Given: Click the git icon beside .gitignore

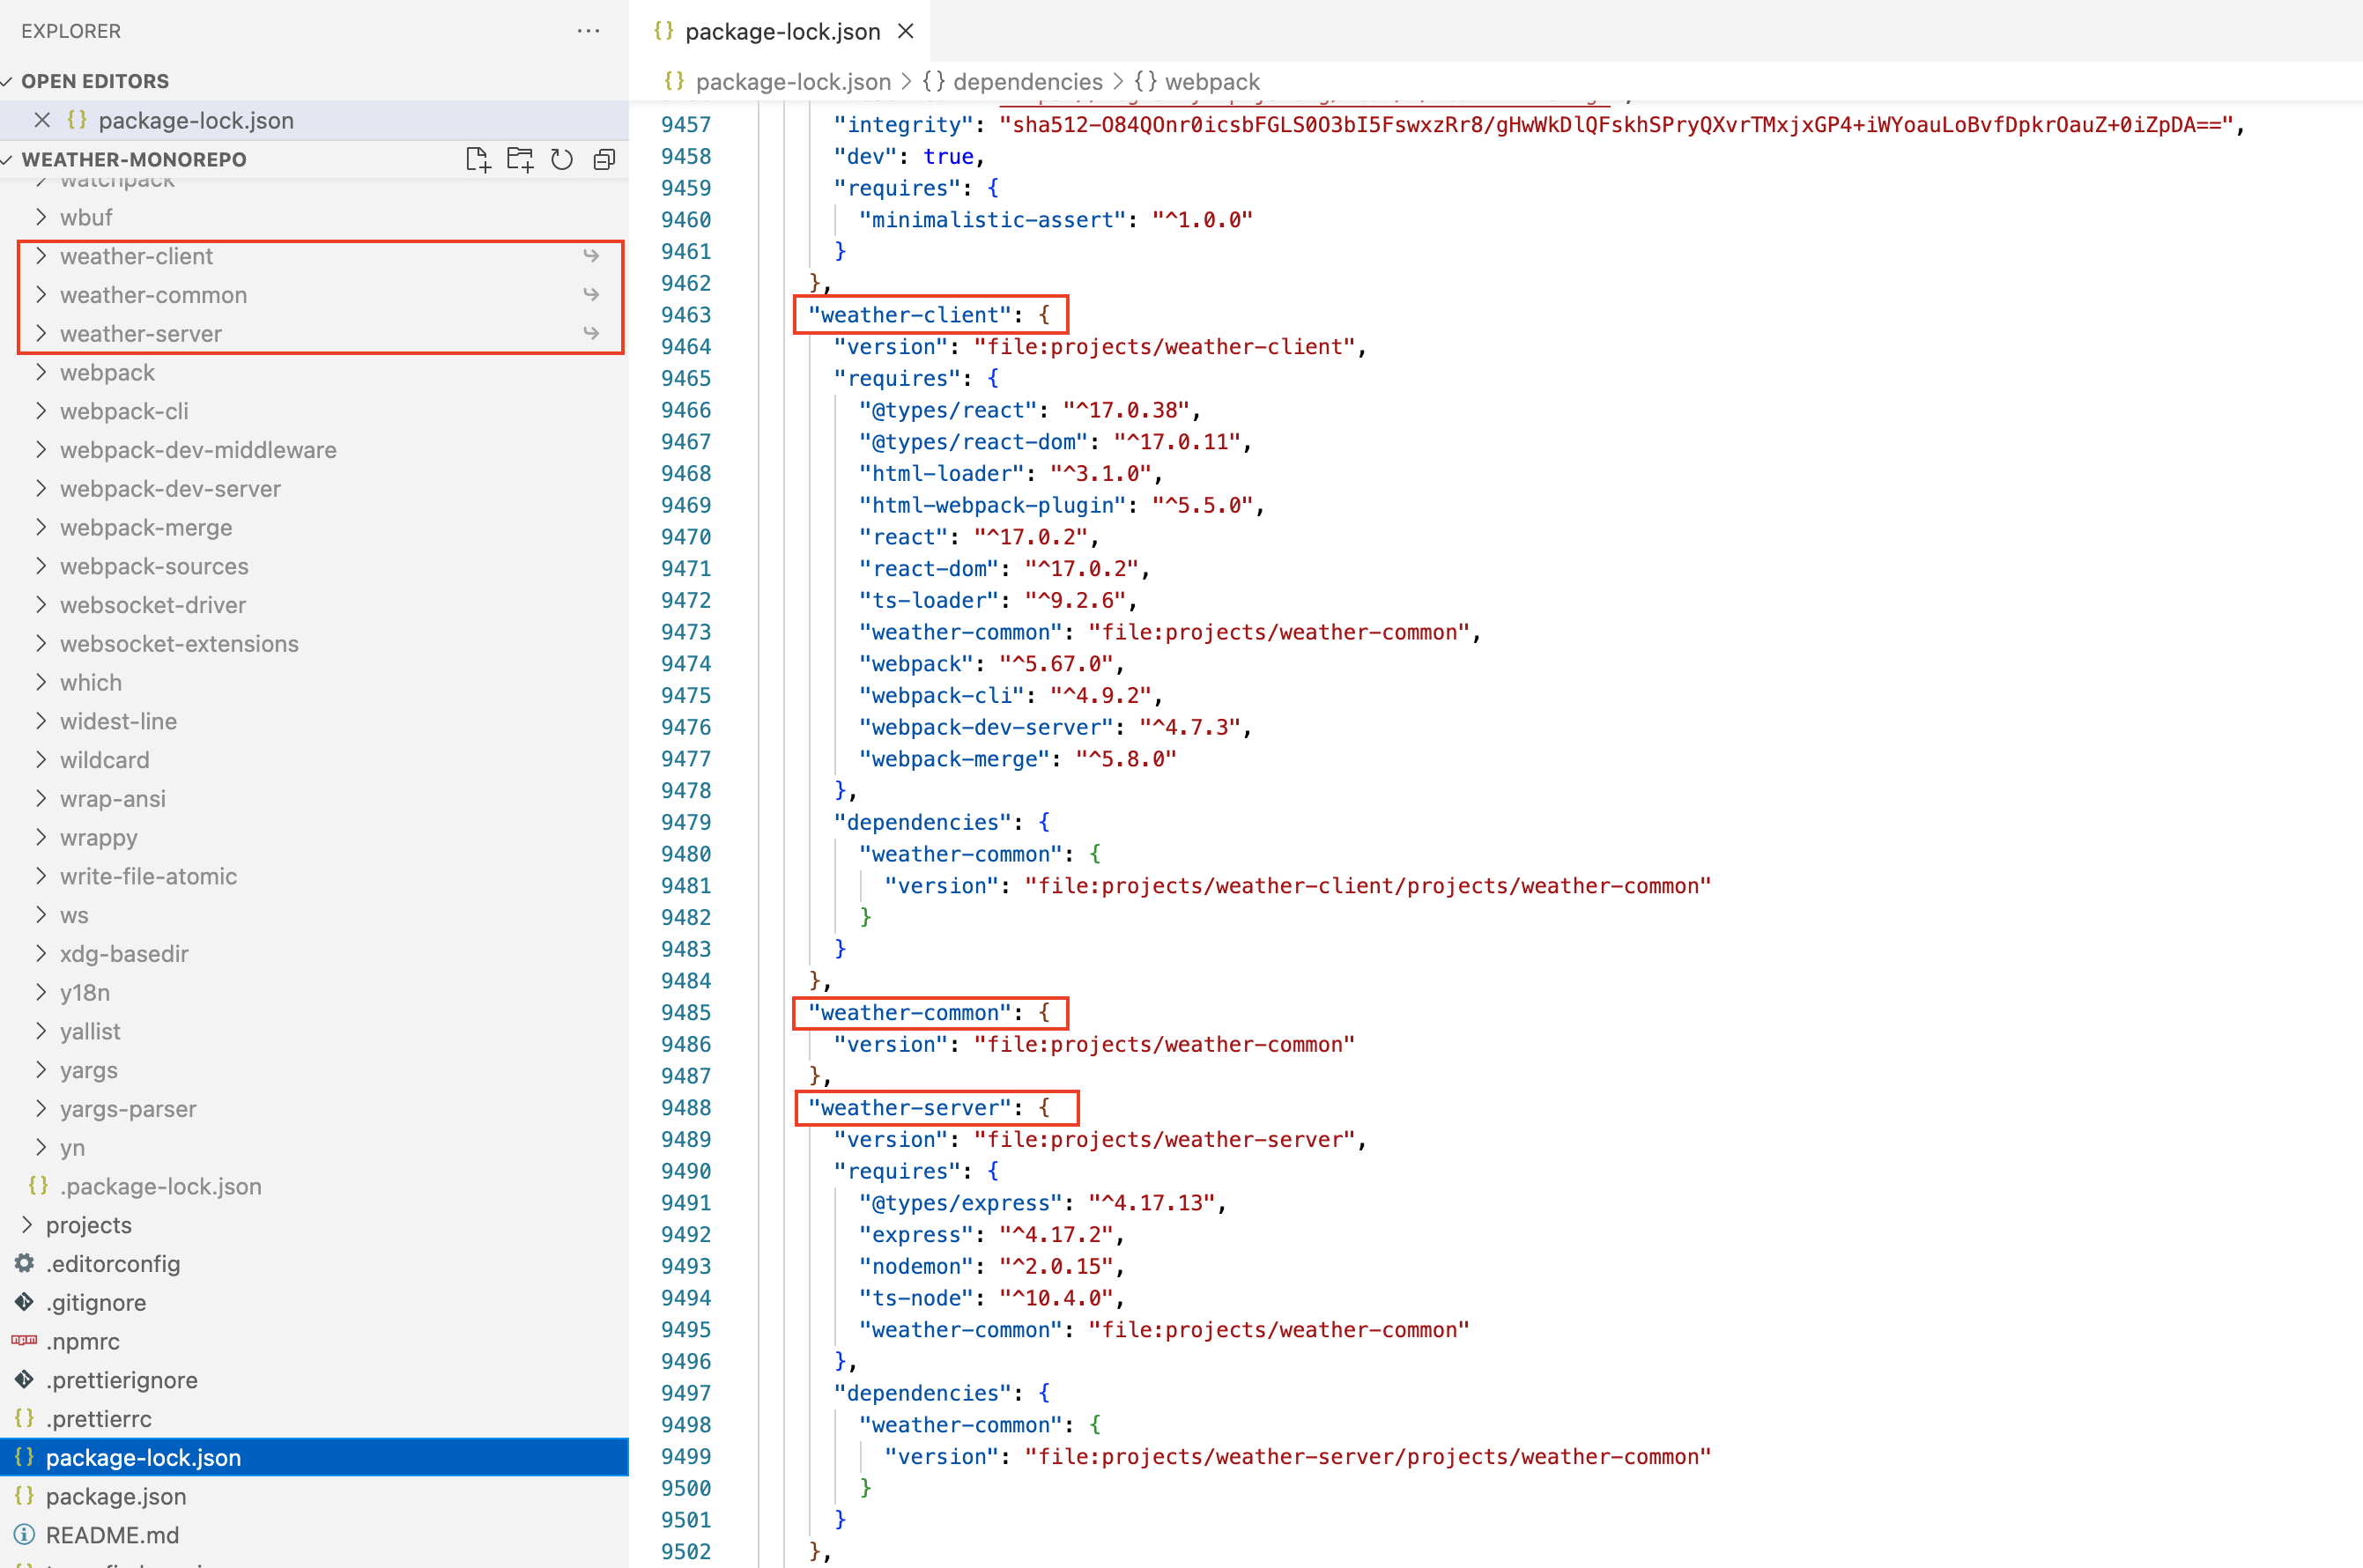Looking at the screenshot, I should coord(24,1302).
